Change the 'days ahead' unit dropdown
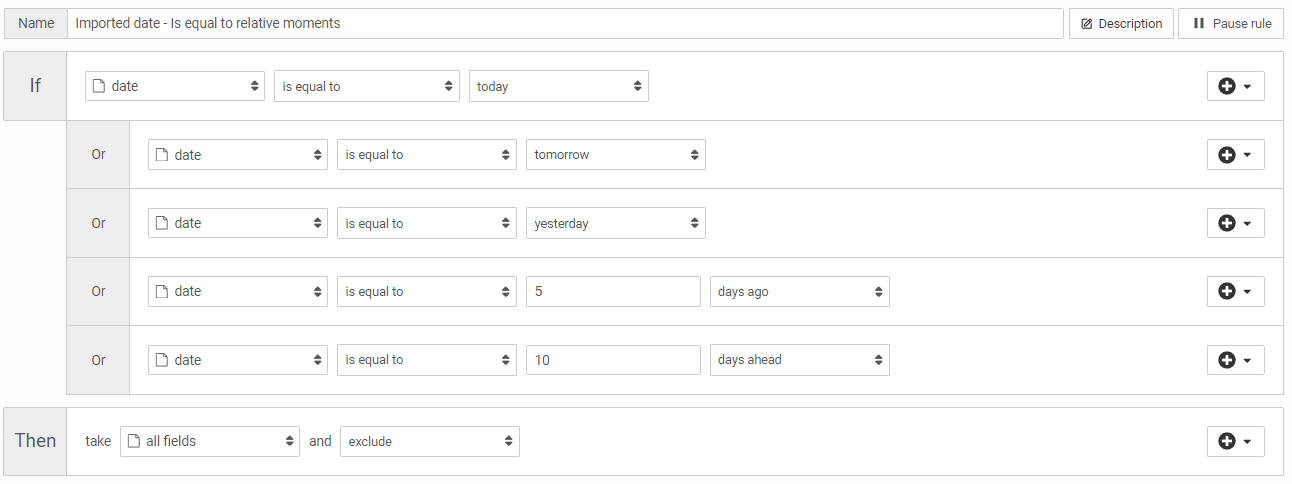This screenshot has width=1292, height=484. (x=799, y=360)
